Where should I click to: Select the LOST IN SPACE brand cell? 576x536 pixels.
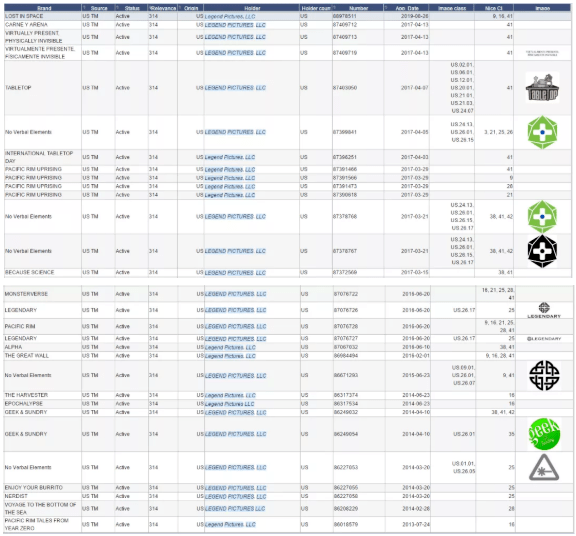pos(43,16)
